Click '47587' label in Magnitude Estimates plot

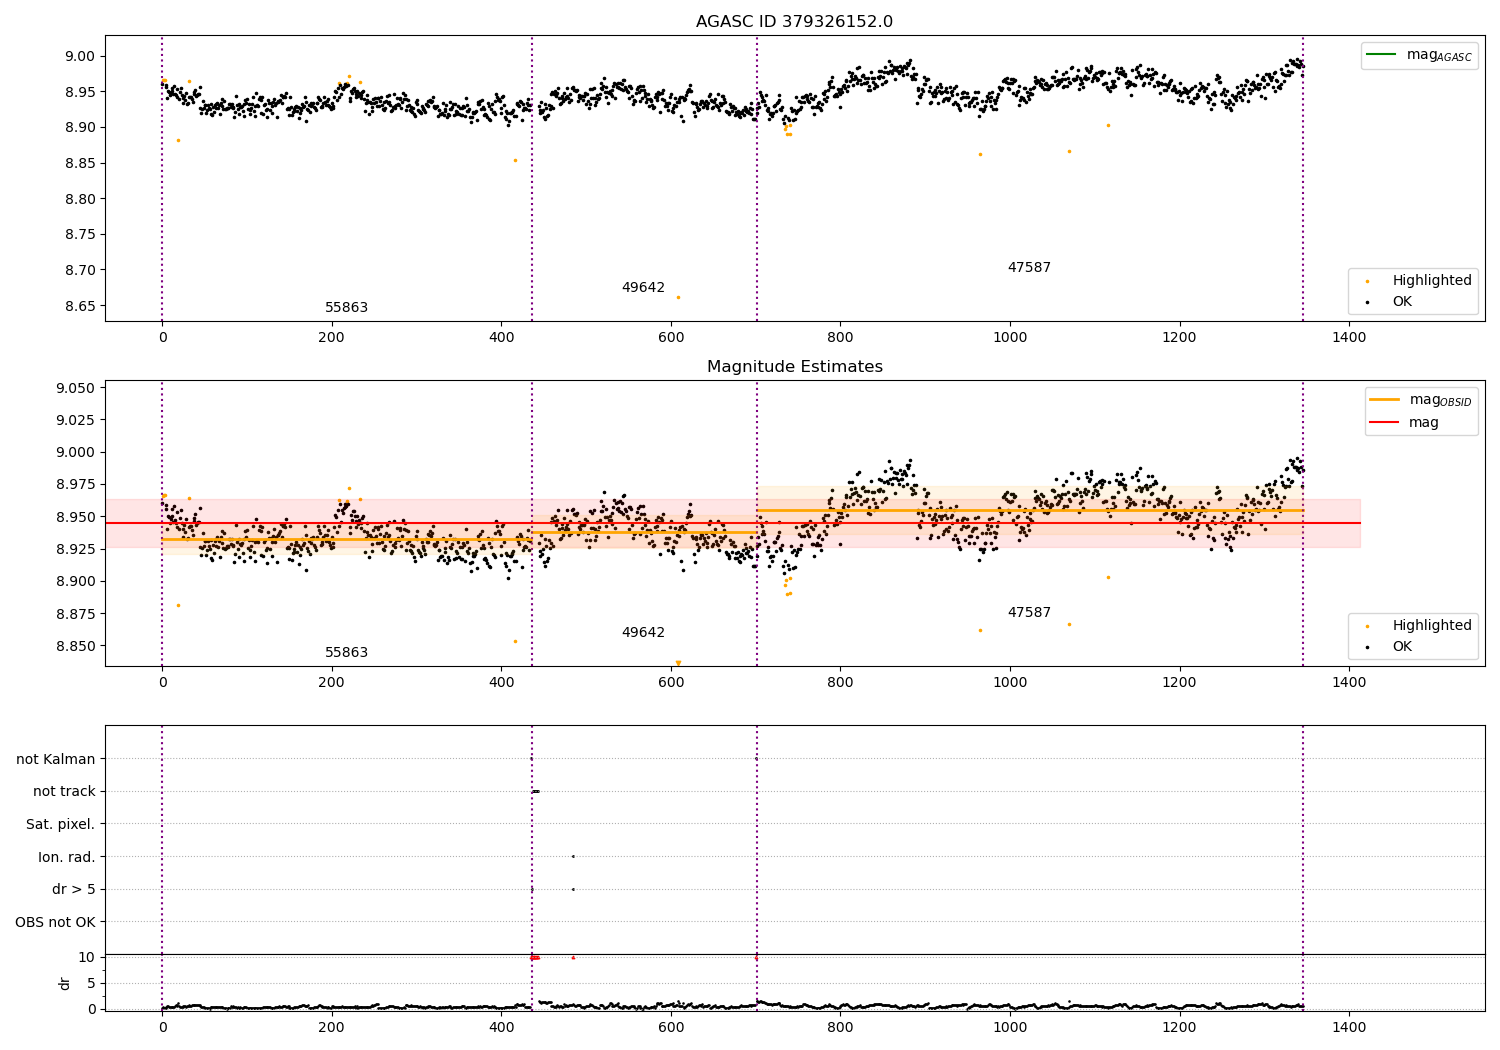(1029, 613)
